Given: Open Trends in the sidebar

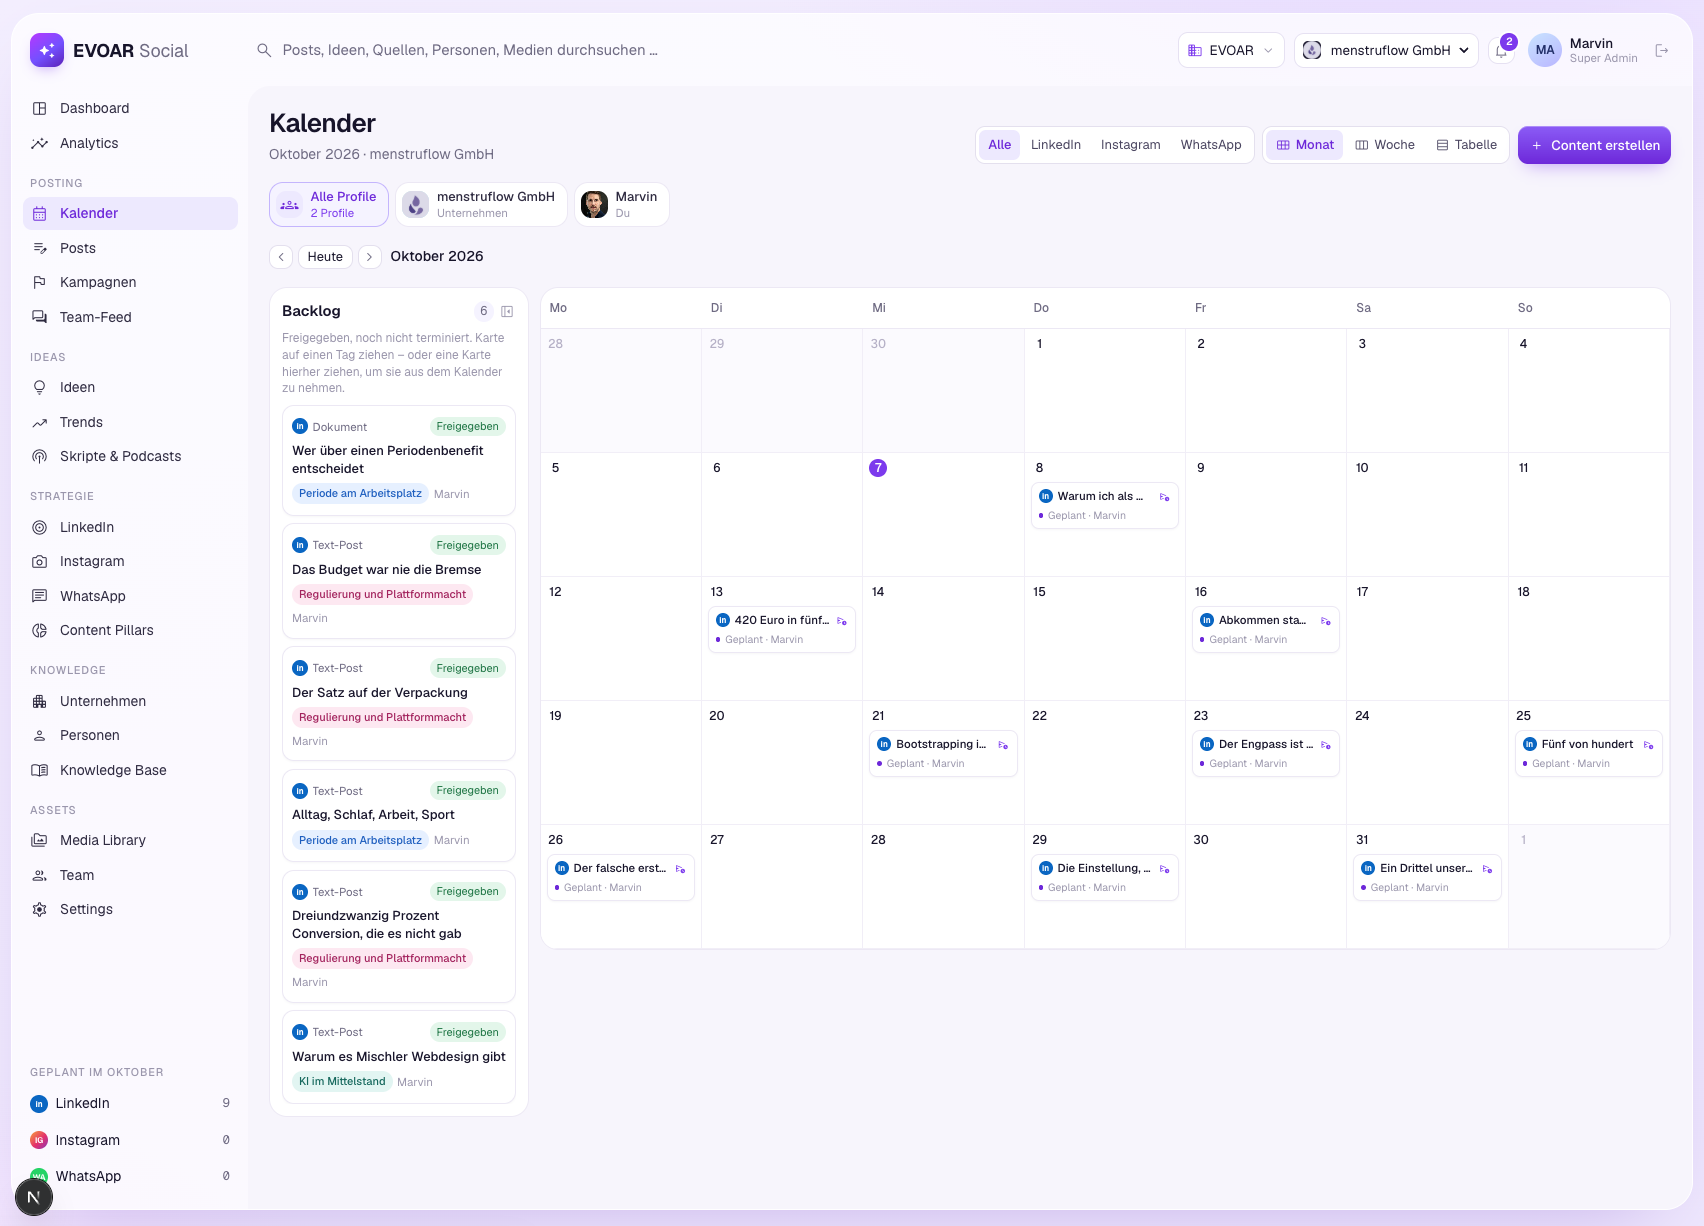Looking at the screenshot, I should pyautogui.click(x=130, y=422).
